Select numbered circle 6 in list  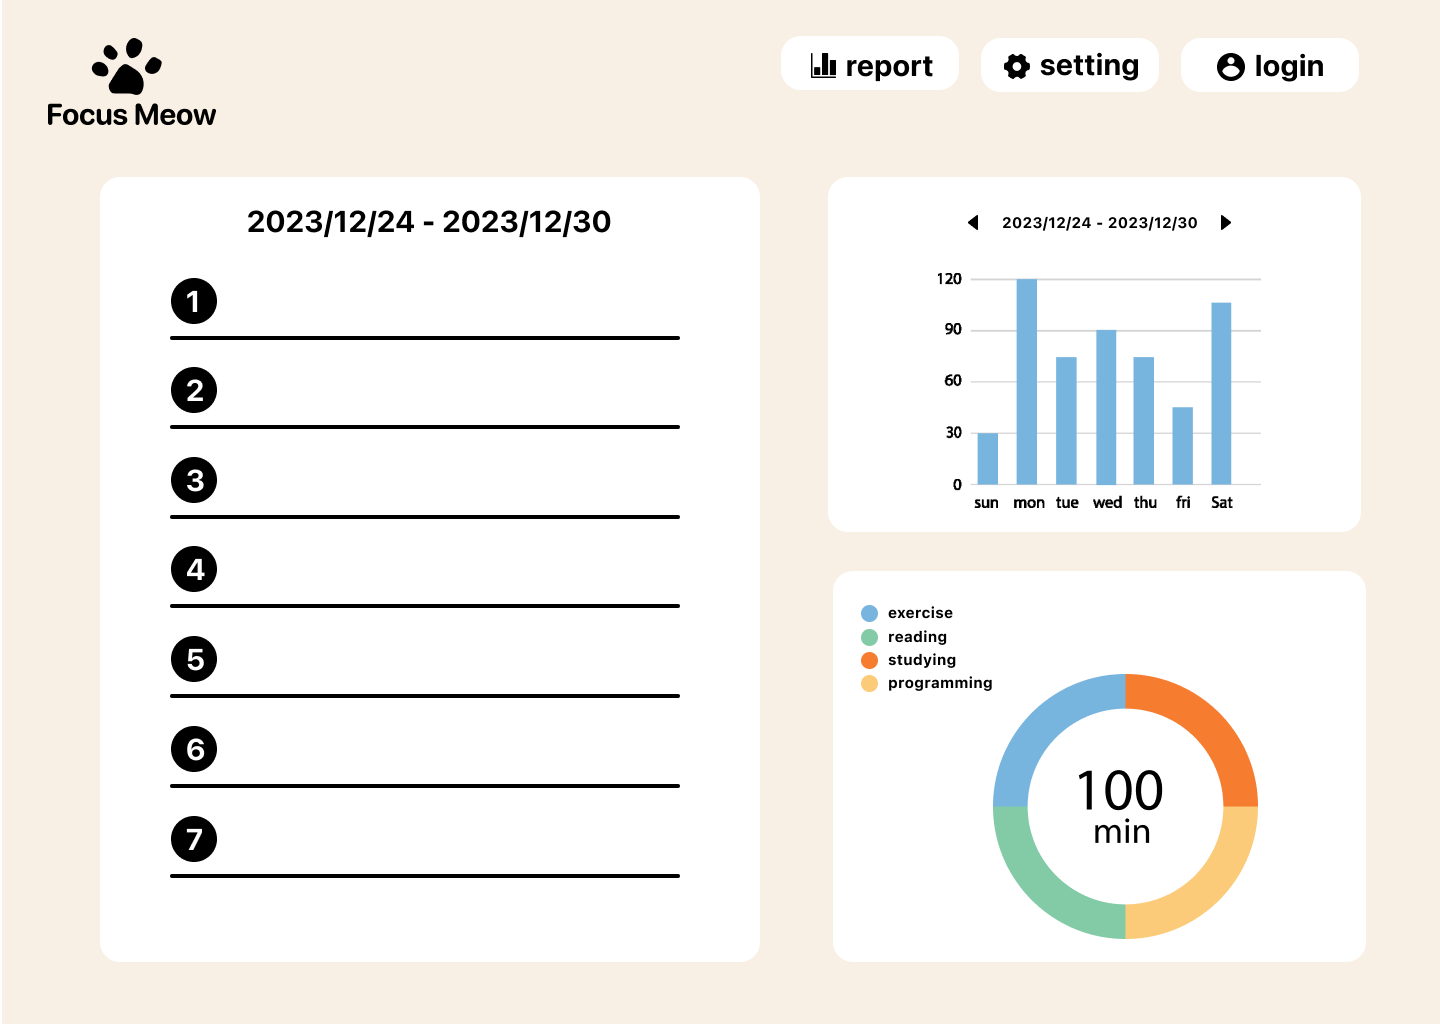194,749
